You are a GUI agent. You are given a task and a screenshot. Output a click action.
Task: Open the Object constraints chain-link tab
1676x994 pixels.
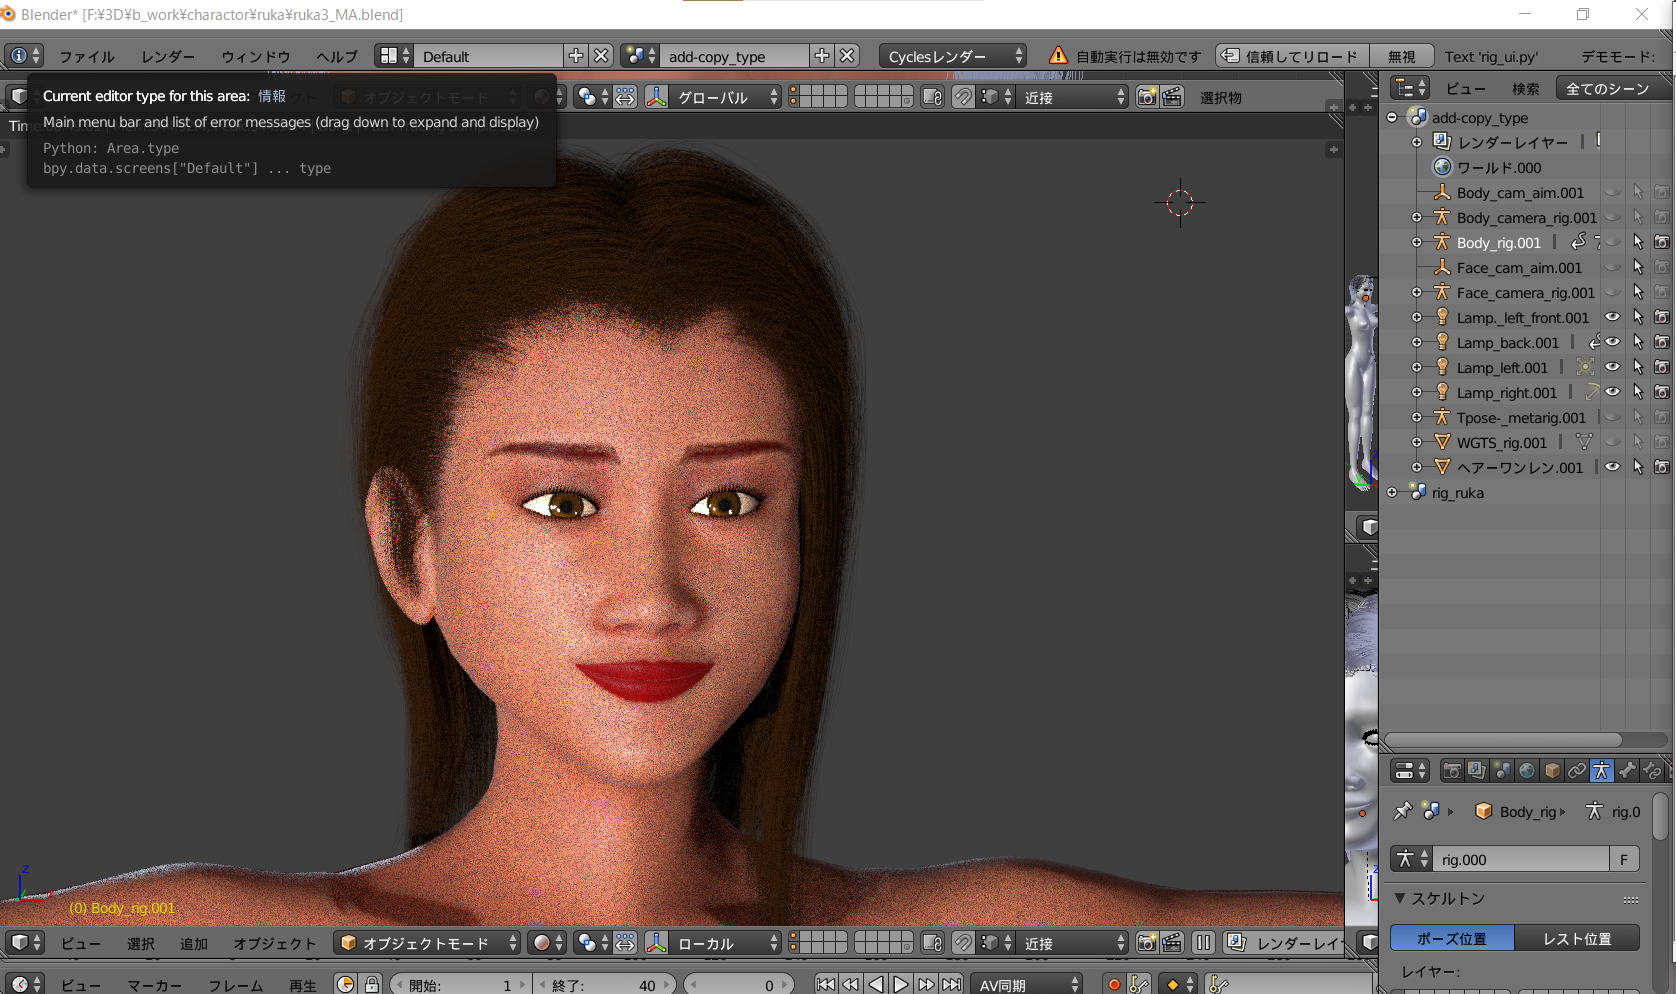click(x=1577, y=771)
